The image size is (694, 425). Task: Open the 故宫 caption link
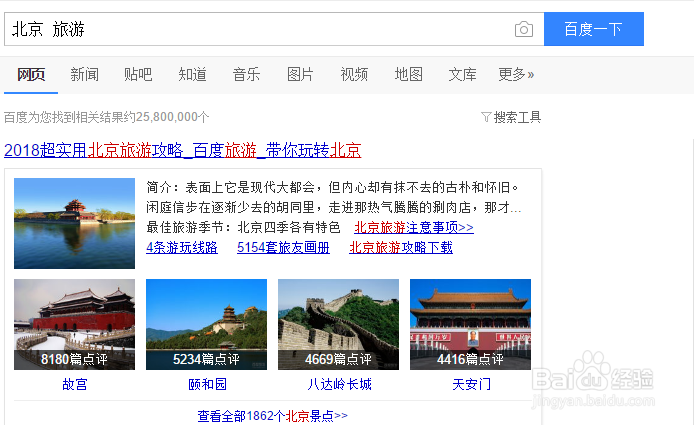pos(75,384)
